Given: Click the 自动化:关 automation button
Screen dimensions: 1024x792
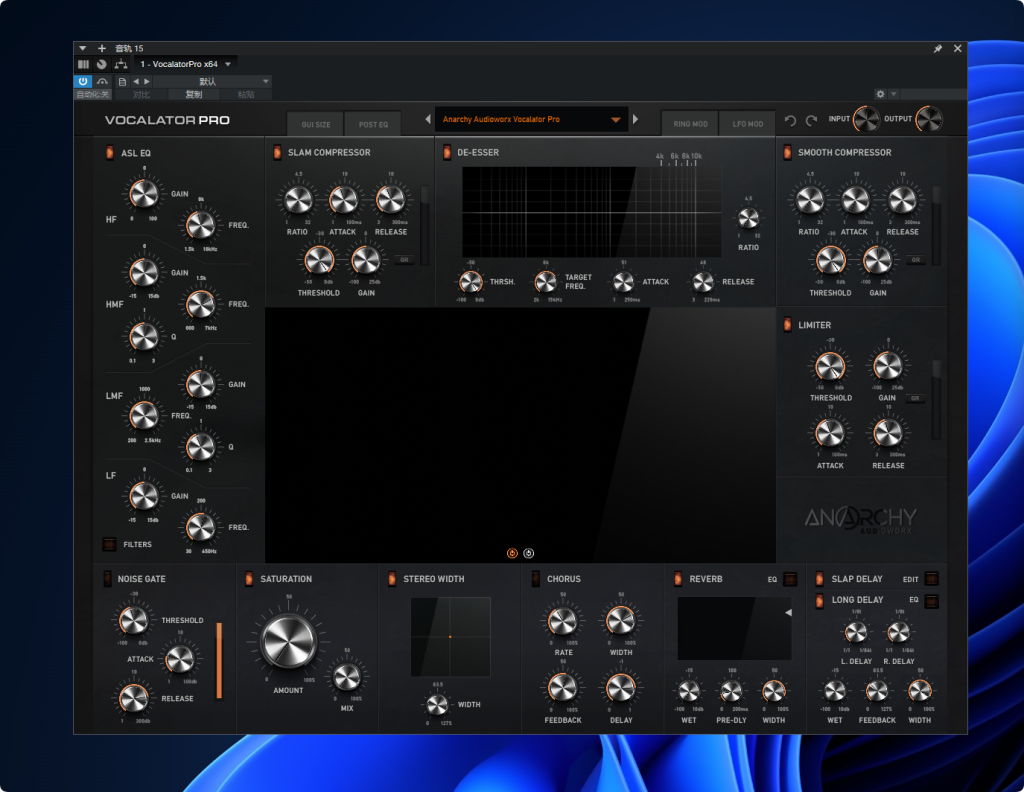Looking at the screenshot, I should click(x=92, y=95).
